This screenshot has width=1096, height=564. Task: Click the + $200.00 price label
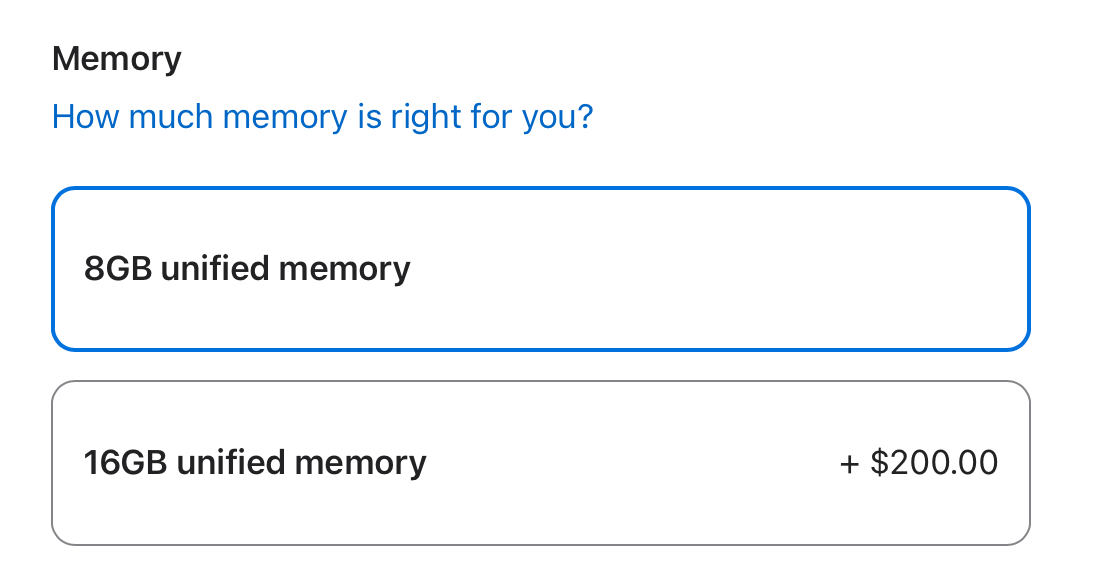pos(918,463)
